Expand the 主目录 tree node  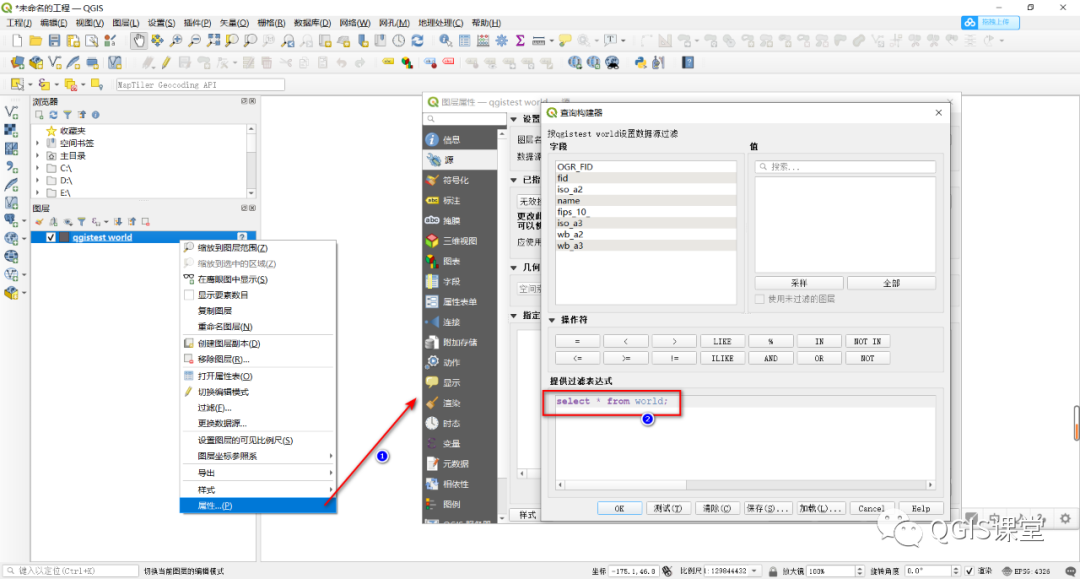click(38, 156)
